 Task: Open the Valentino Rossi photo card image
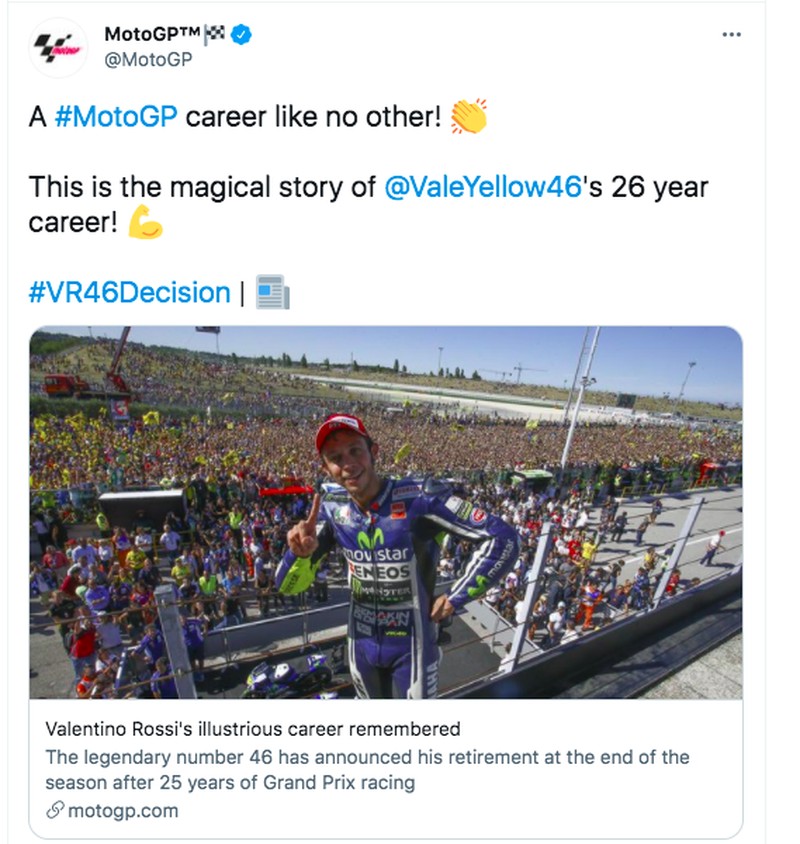point(385,512)
